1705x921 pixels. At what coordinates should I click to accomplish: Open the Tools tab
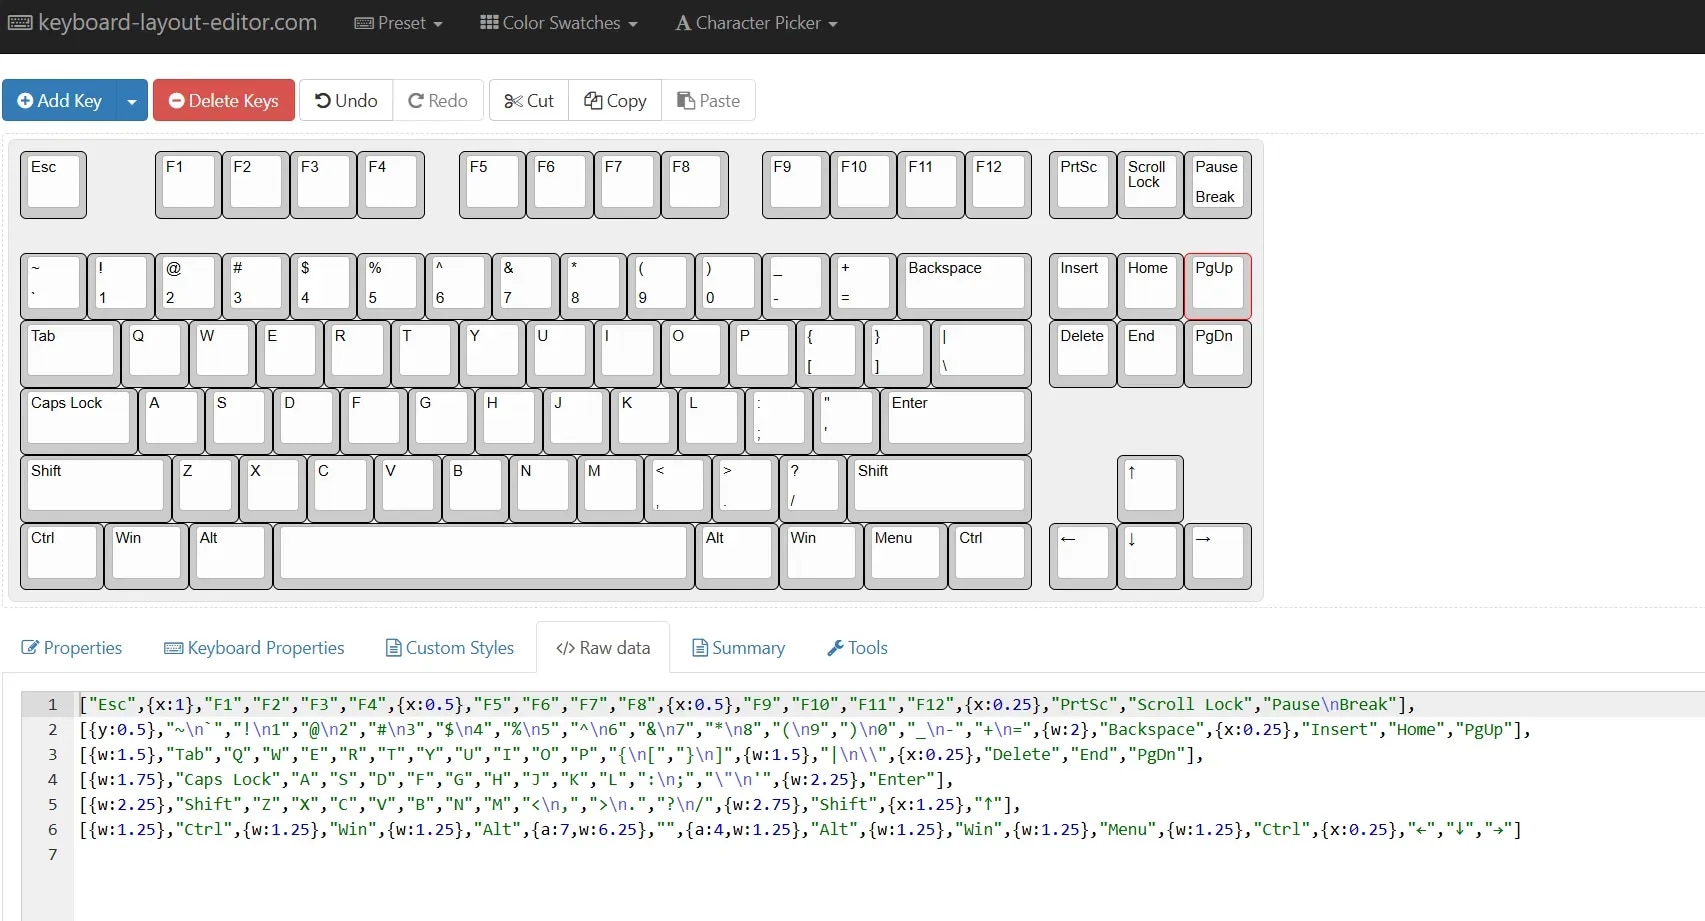[858, 648]
